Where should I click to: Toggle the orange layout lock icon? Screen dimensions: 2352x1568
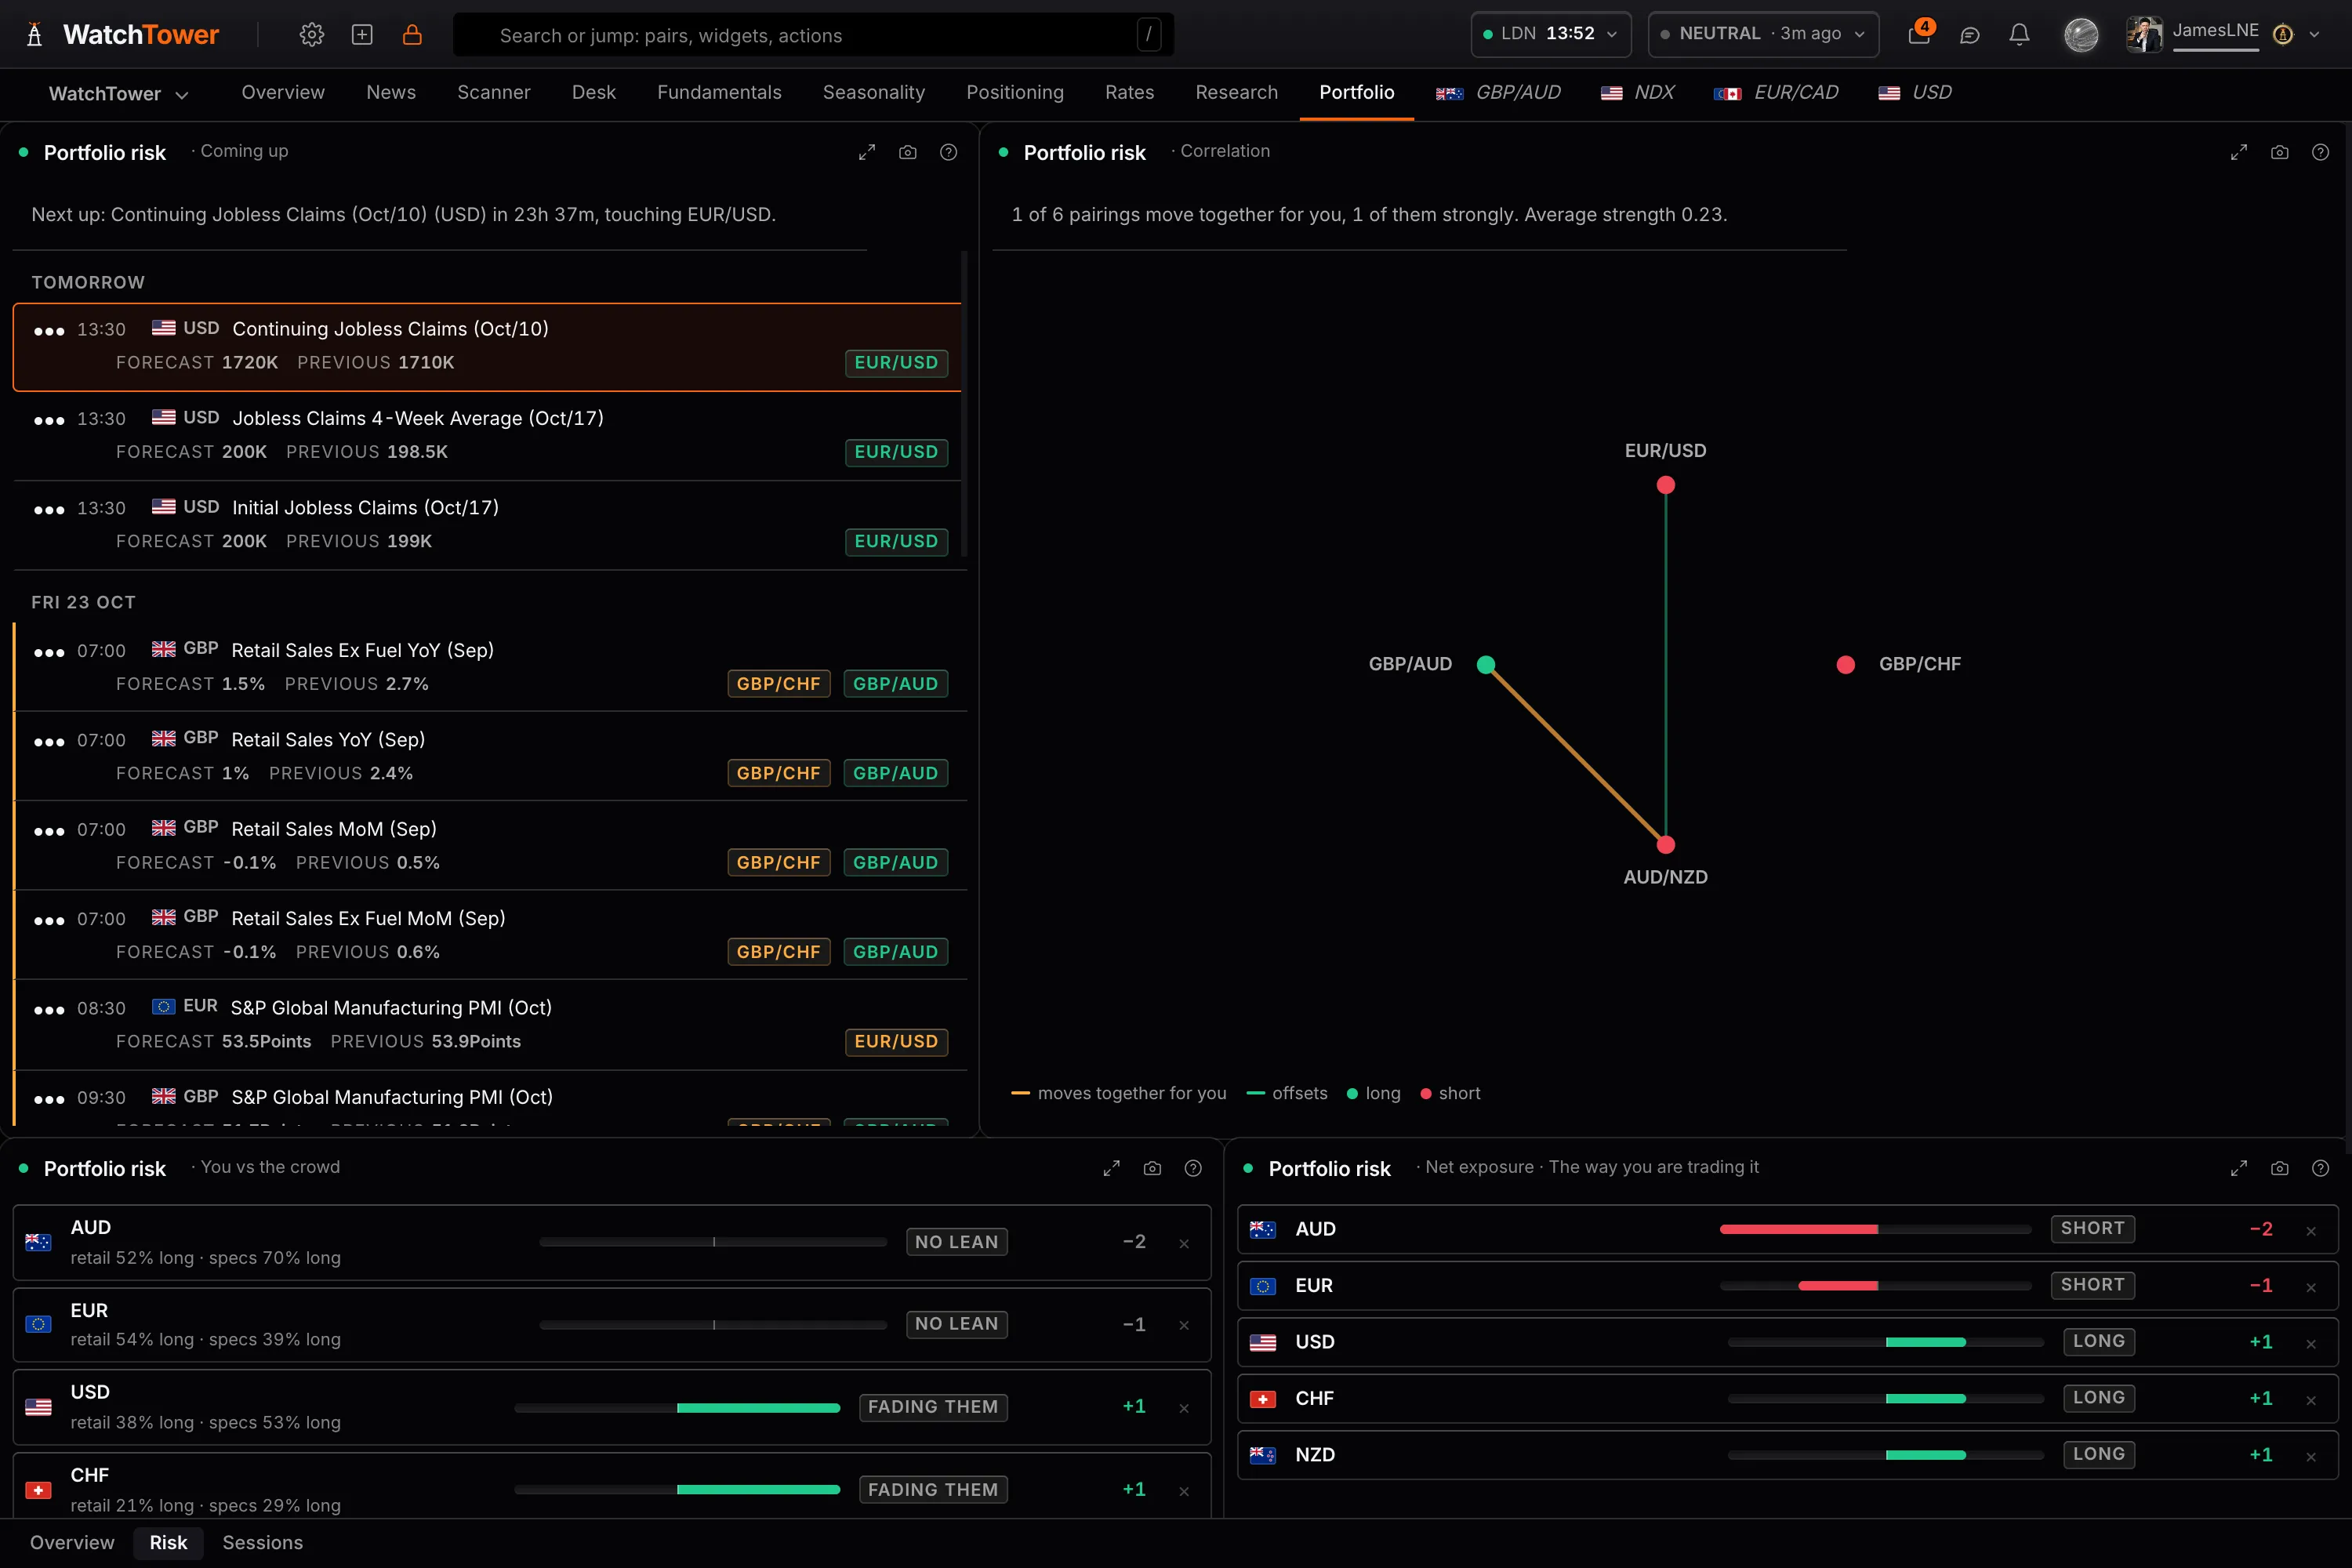click(x=412, y=35)
